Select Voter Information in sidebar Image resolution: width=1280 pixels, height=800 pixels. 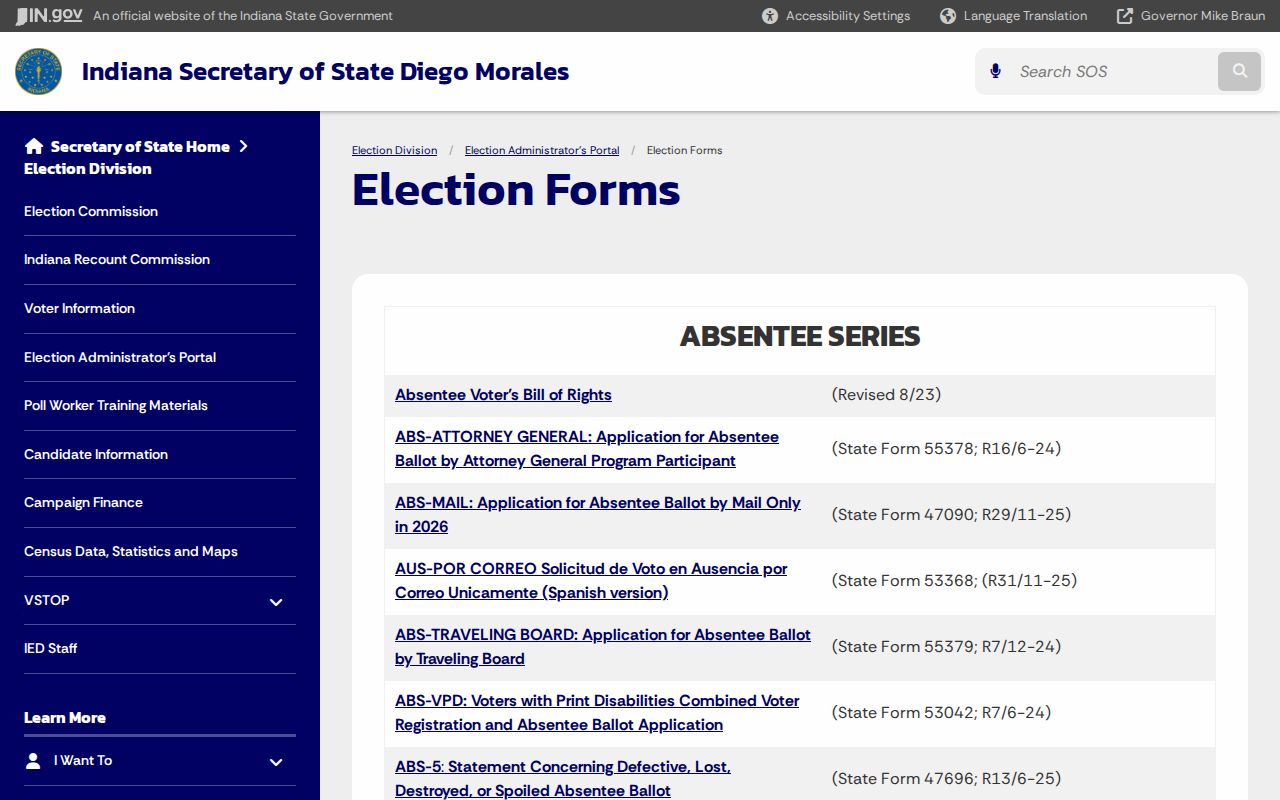point(79,308)
